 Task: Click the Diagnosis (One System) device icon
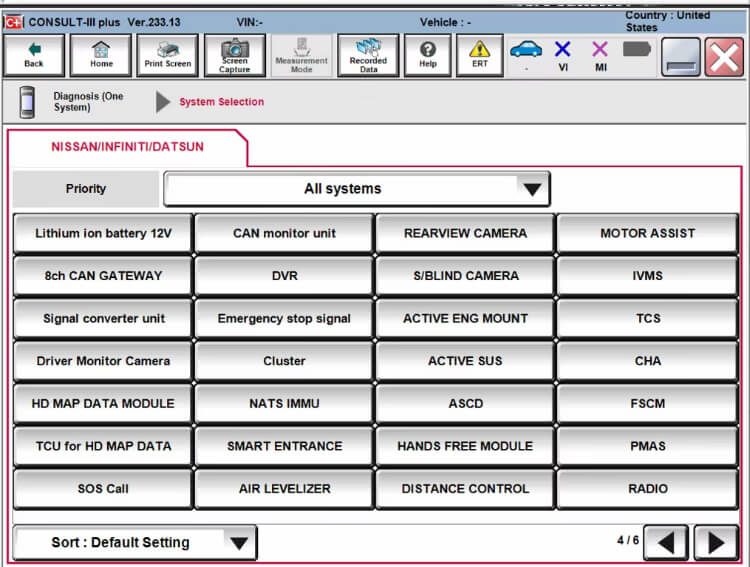pos(27,102)
